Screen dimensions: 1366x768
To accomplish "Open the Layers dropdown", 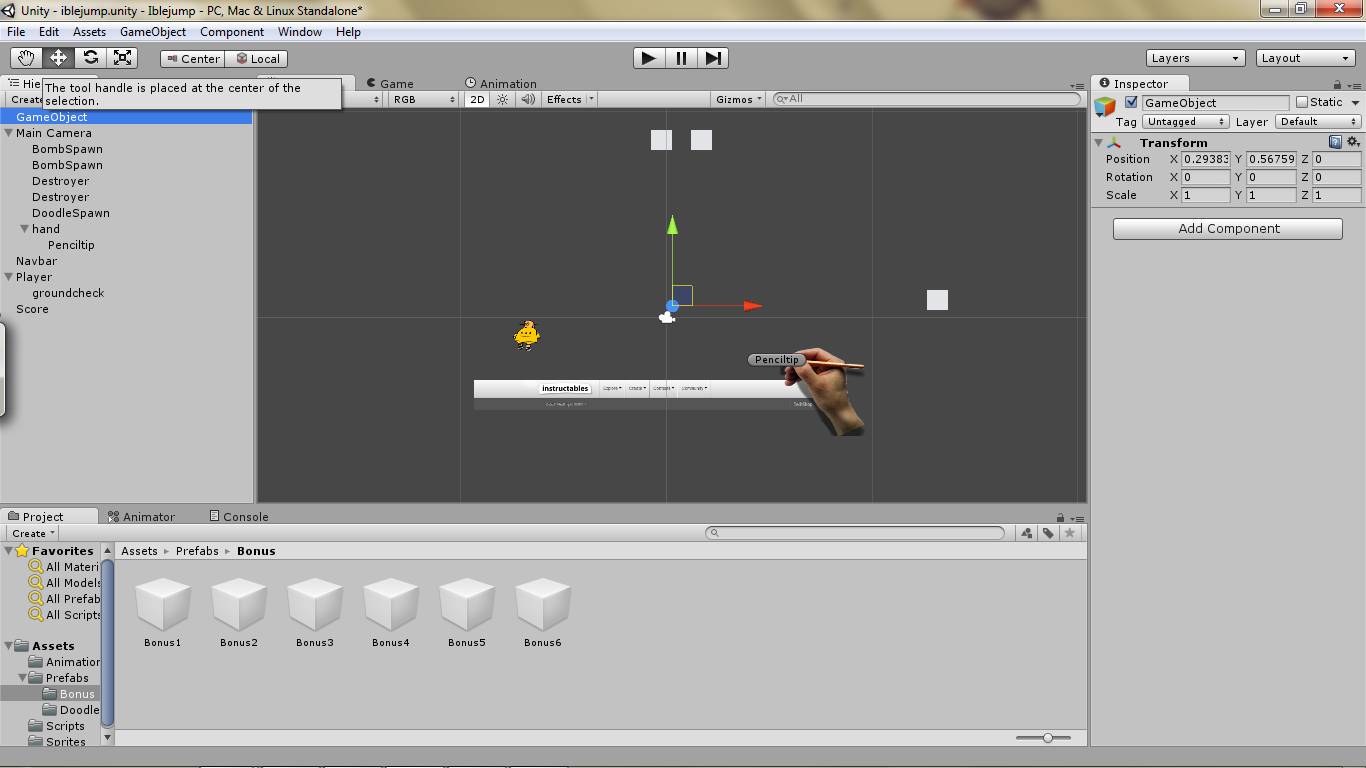I will (x=1196, y=58).
